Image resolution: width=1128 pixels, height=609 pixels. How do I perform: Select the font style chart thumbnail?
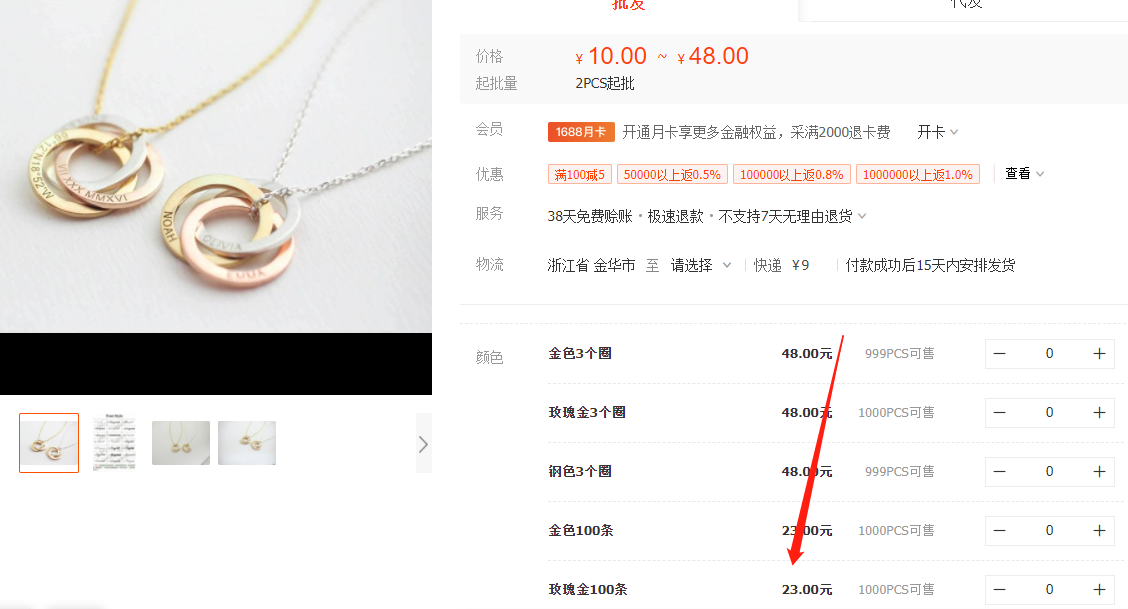pyautogui.click(x=114, y=443)
